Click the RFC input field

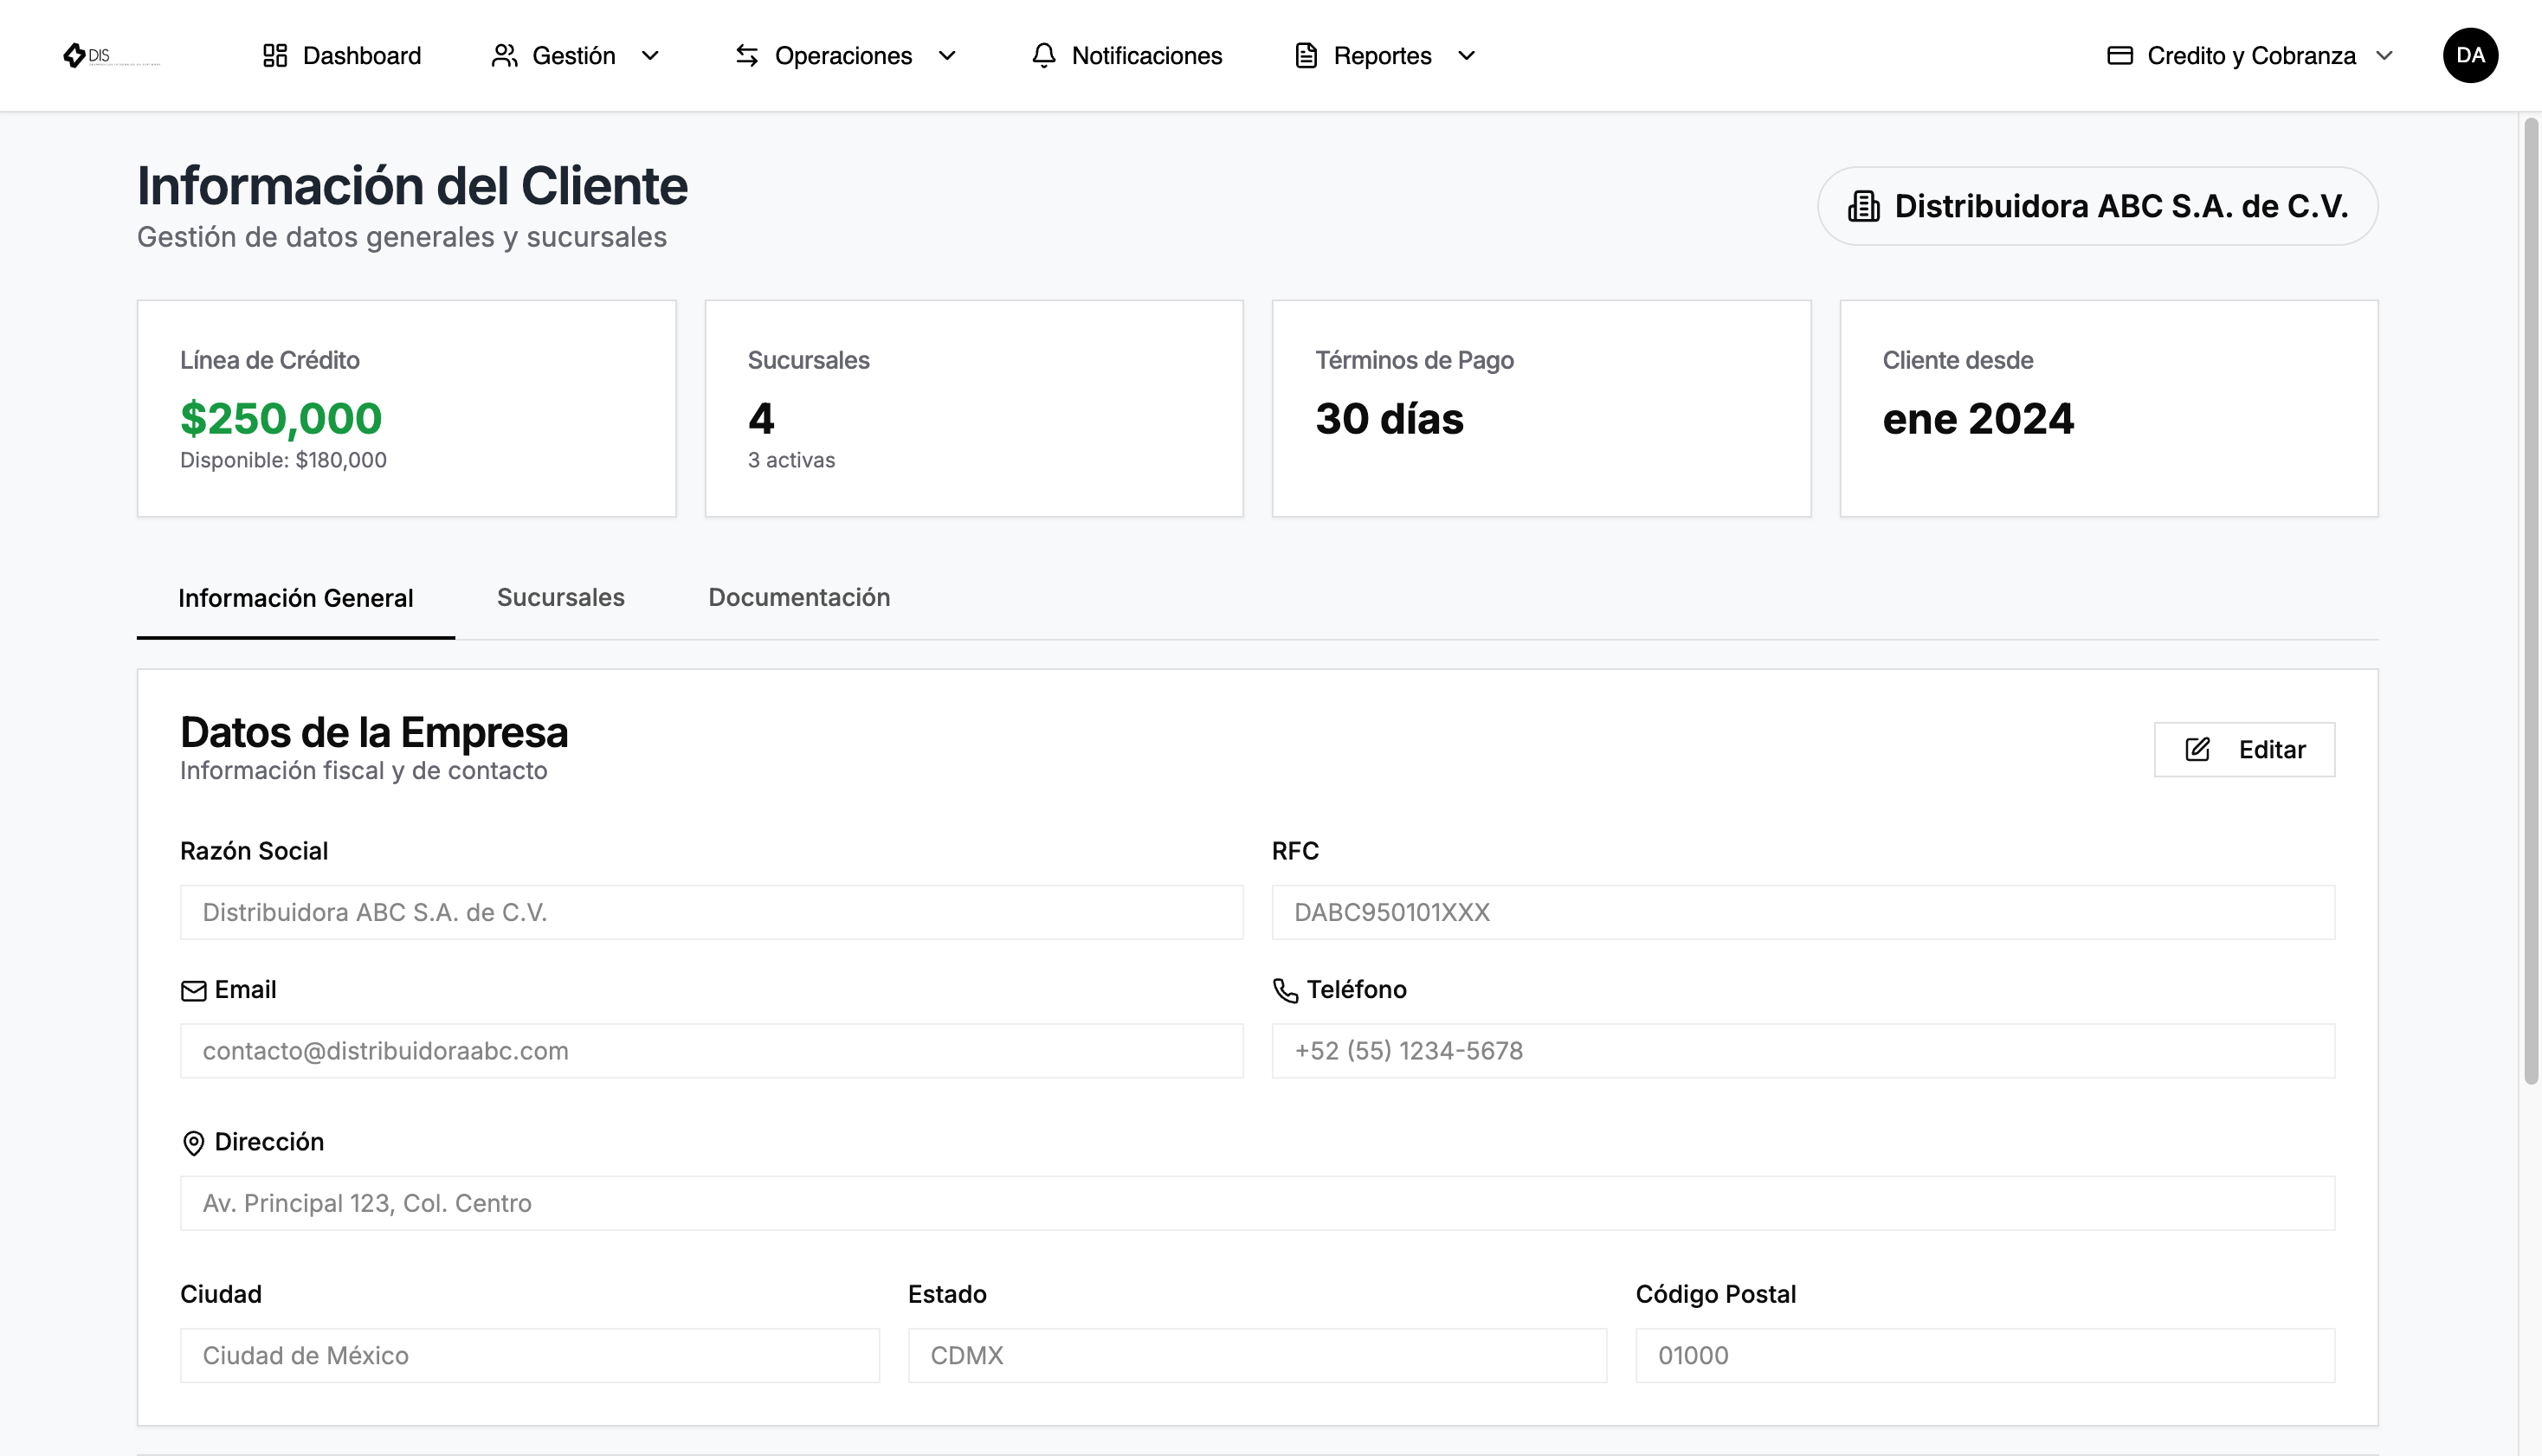[1803, 912]
